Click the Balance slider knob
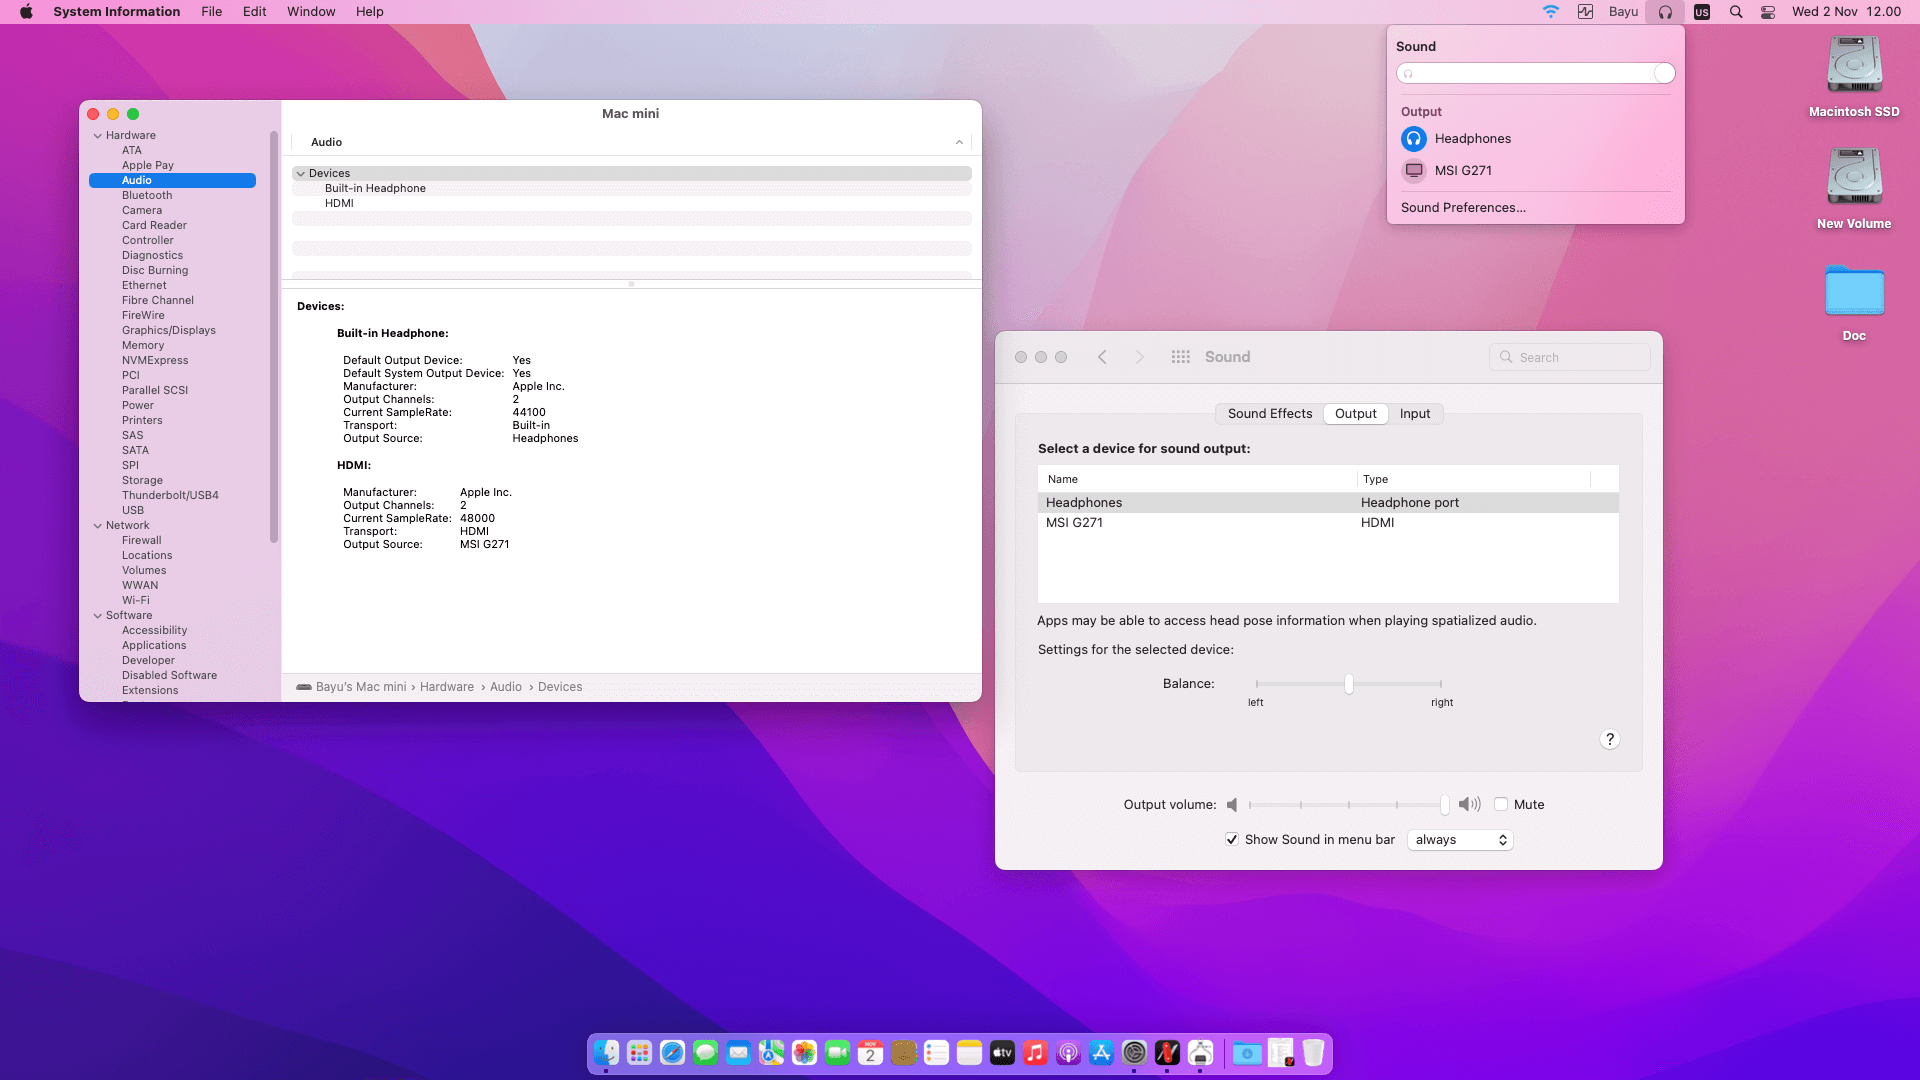This screenshot has width=1920, height=1080. click(1348, 684)
